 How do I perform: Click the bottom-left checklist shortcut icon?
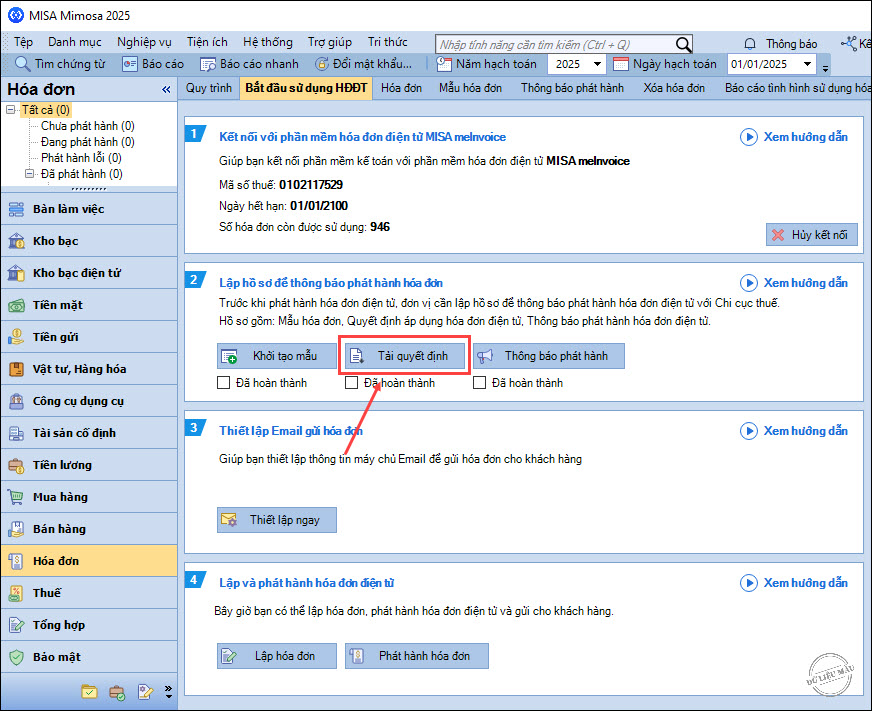(x=89, y=692)
